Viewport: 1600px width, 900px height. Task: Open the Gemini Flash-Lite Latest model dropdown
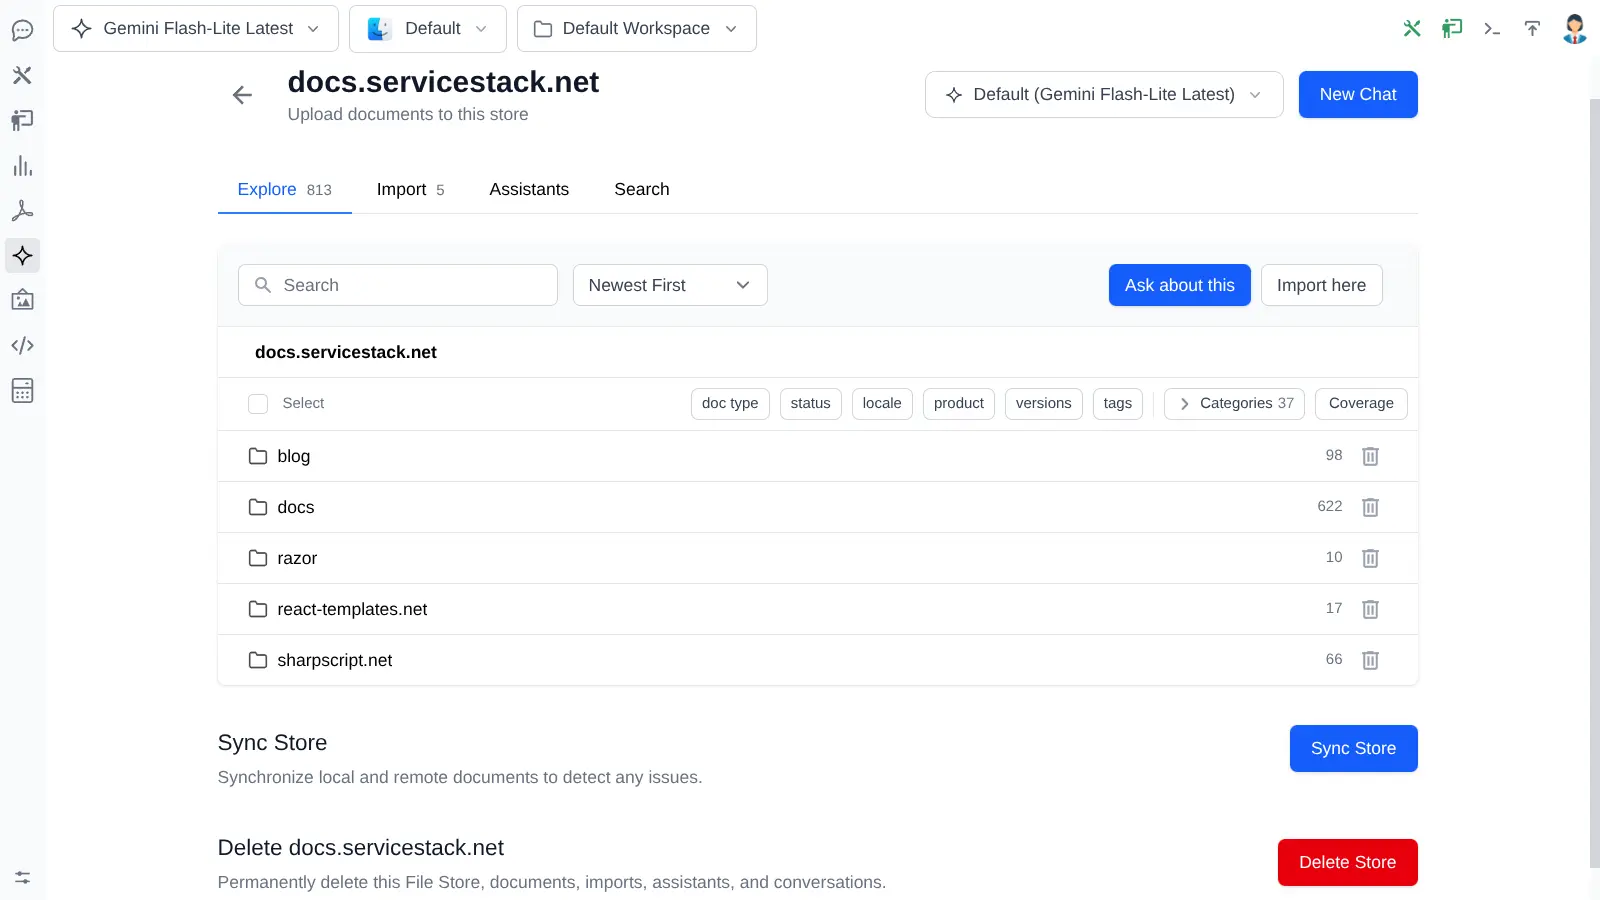[x=196, y=28]
